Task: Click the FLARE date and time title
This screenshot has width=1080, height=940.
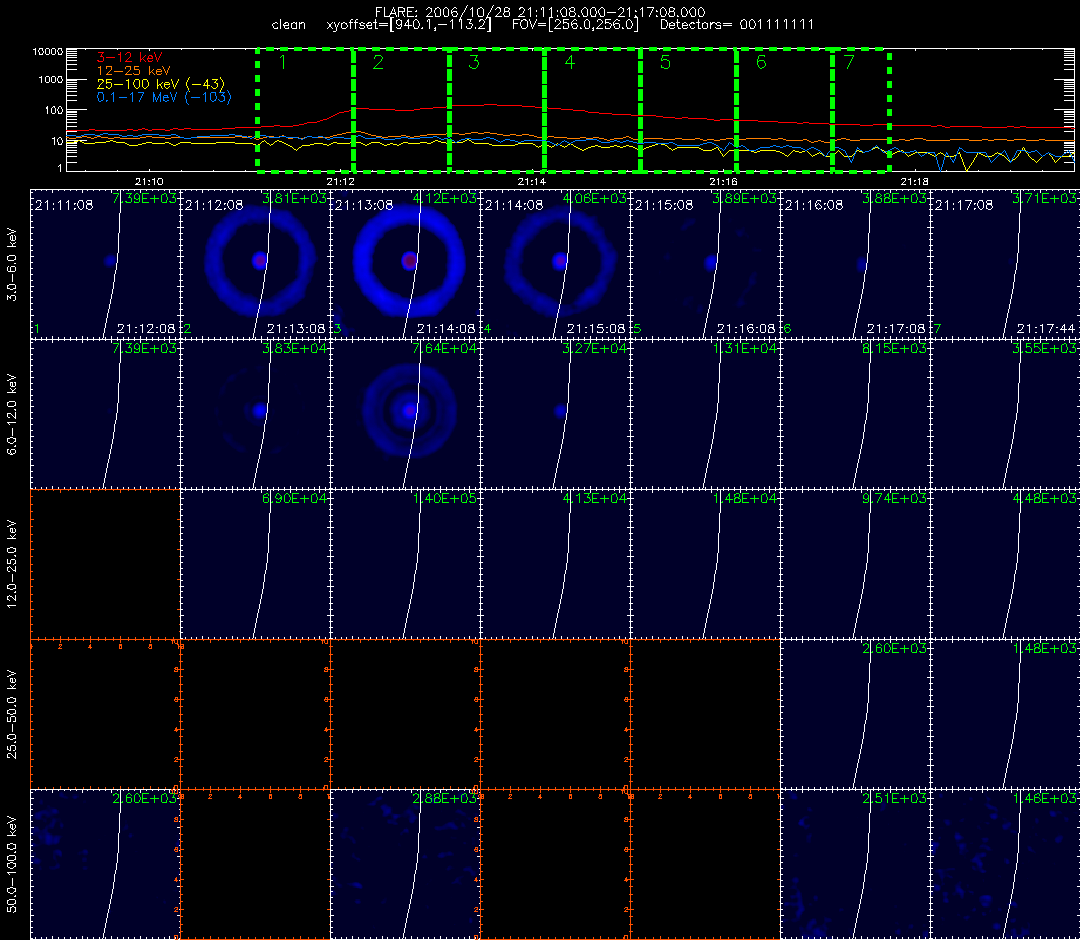Action: pyautogui.click(x=539, y=12)
